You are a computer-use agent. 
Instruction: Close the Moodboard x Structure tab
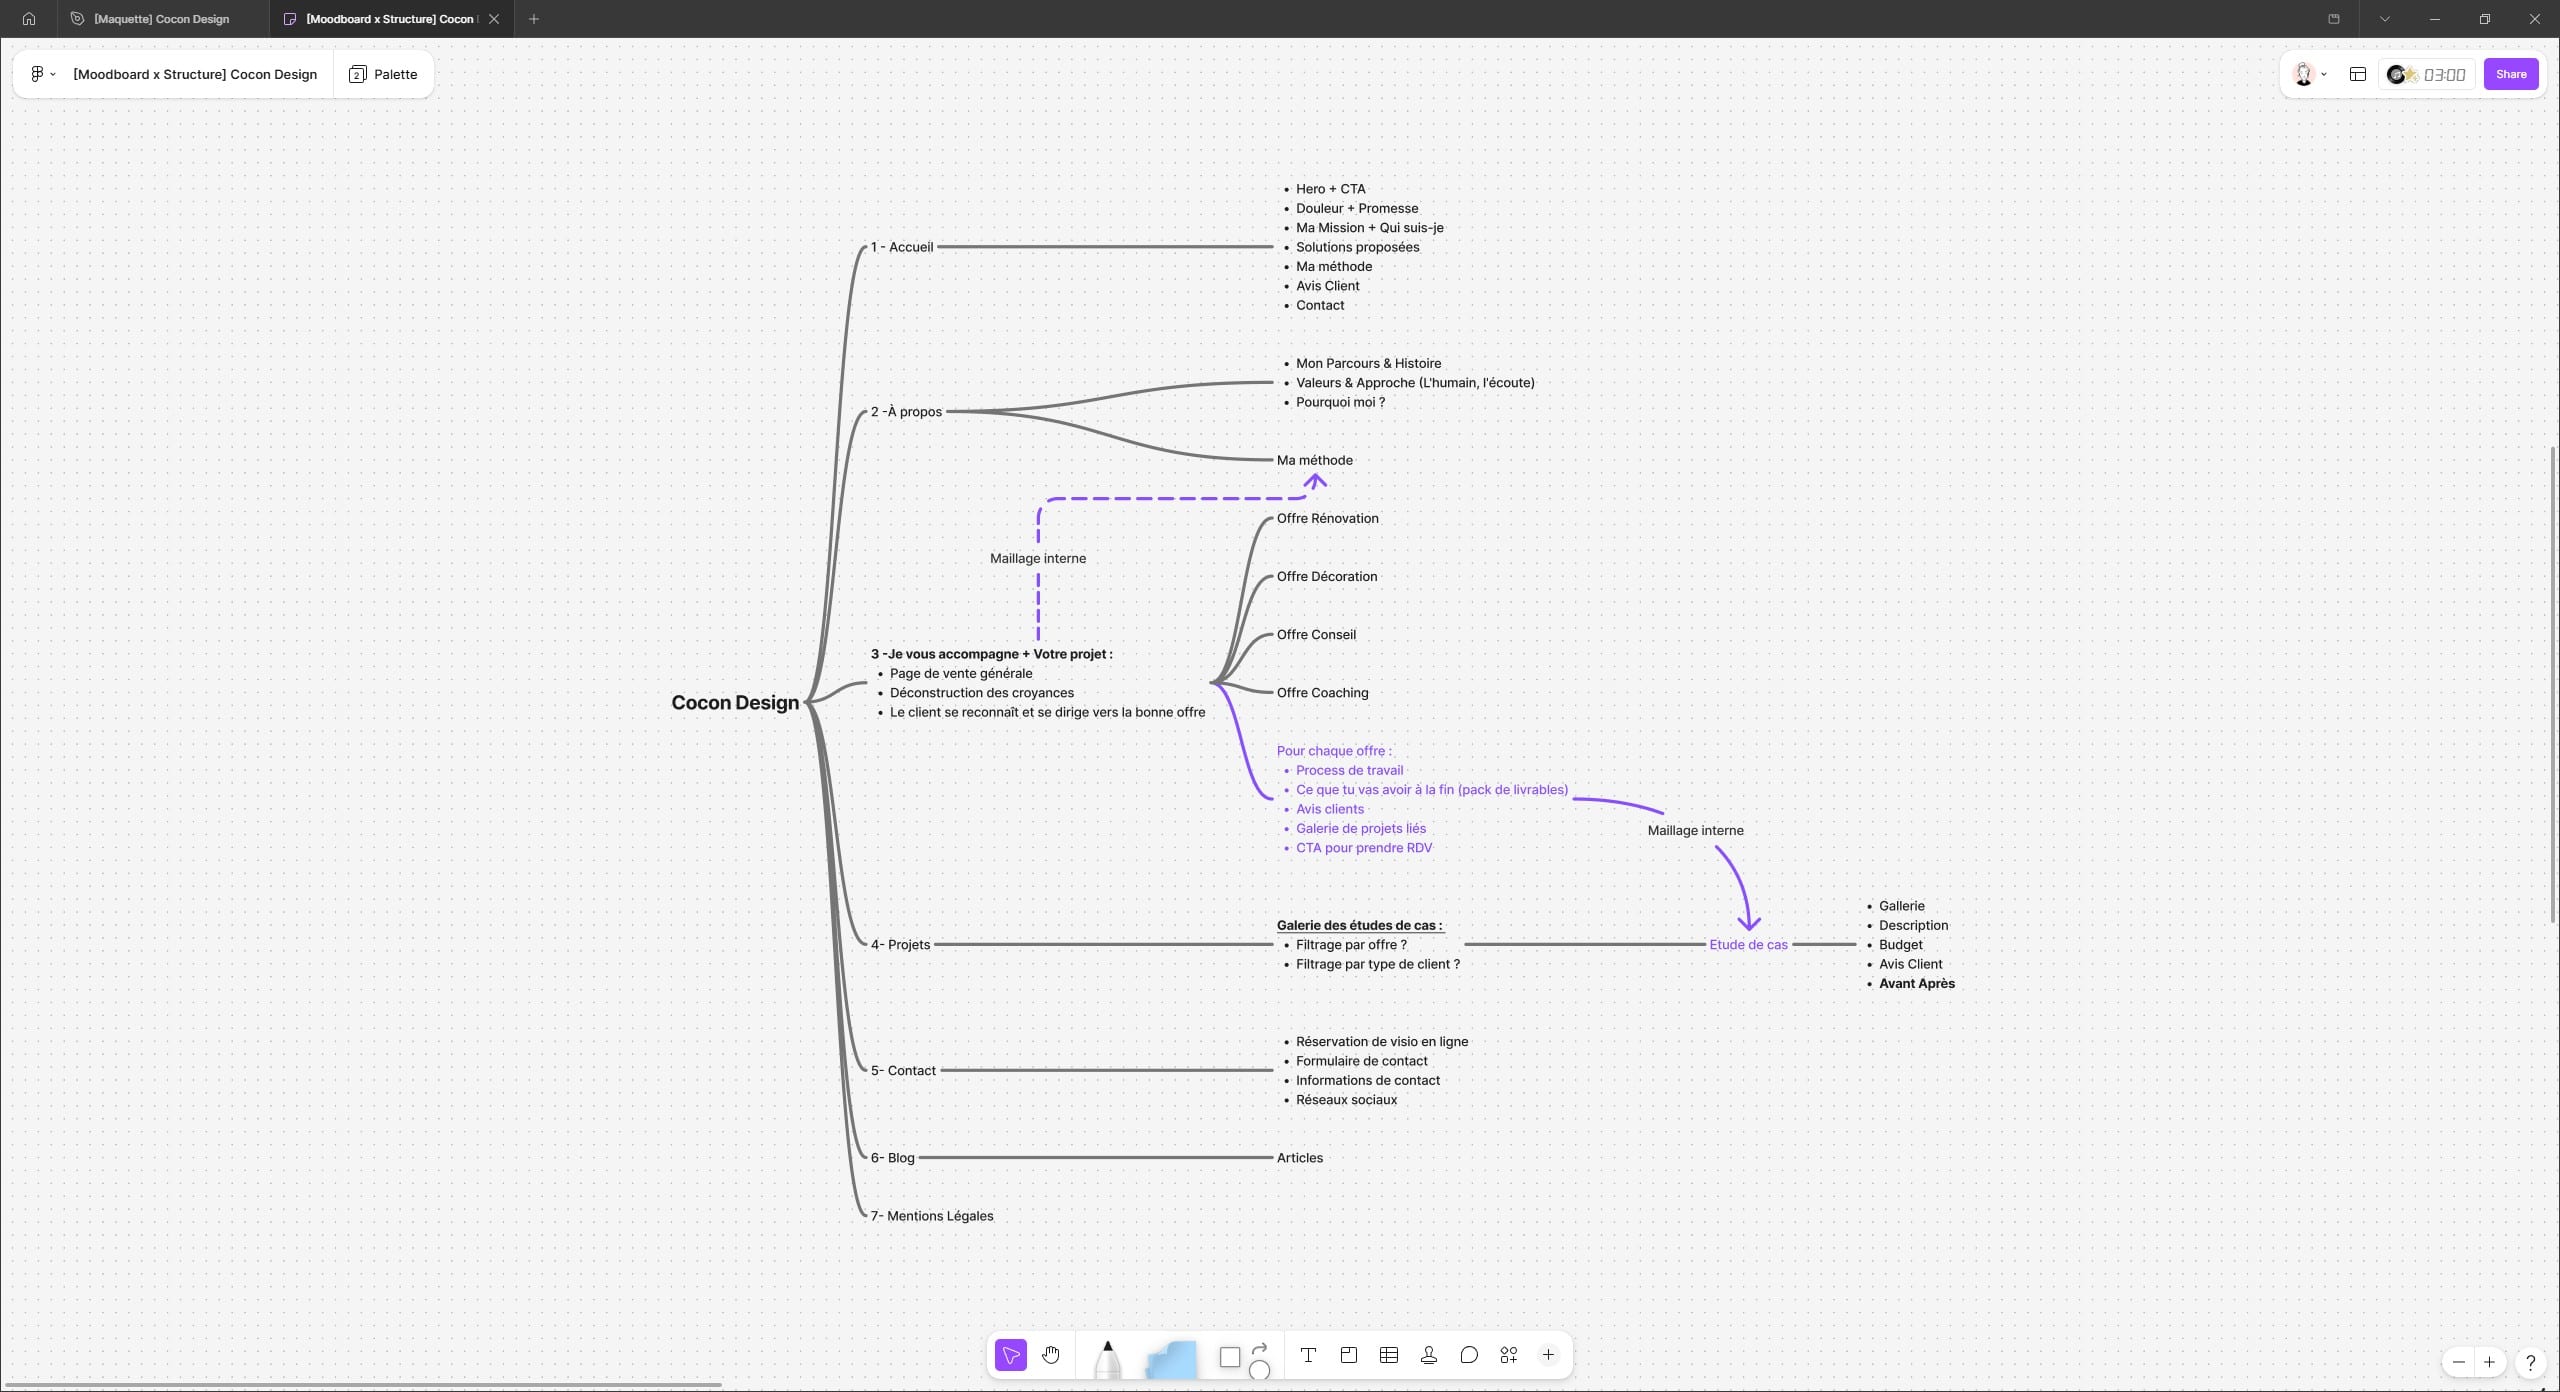pos(494,19)
